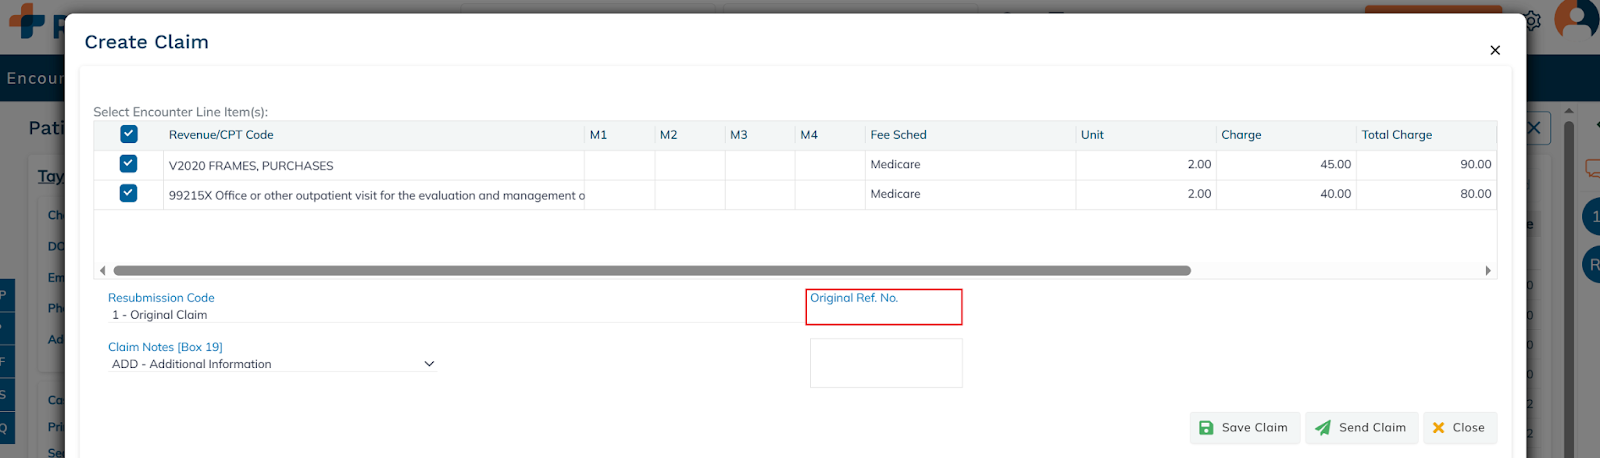1600x458 pixels.
Task: Click the Revenue/CPT Code column header
Action: point(221,135)
